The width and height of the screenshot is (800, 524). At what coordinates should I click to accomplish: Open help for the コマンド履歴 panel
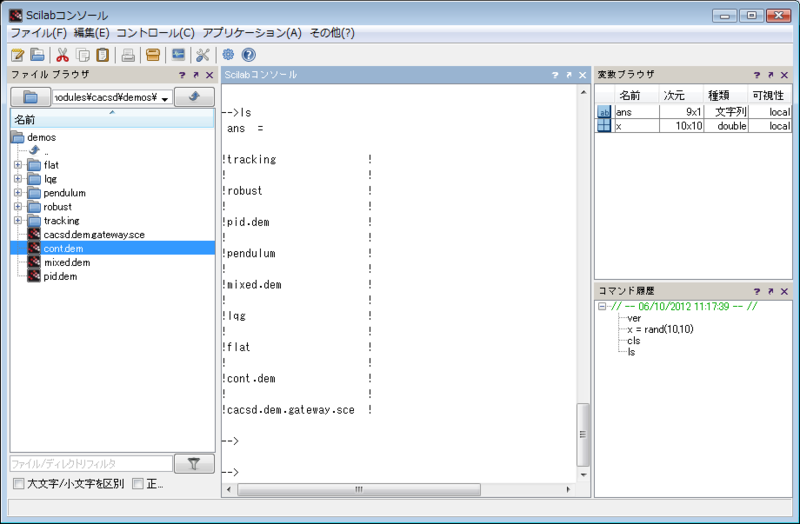click(757, 291)
